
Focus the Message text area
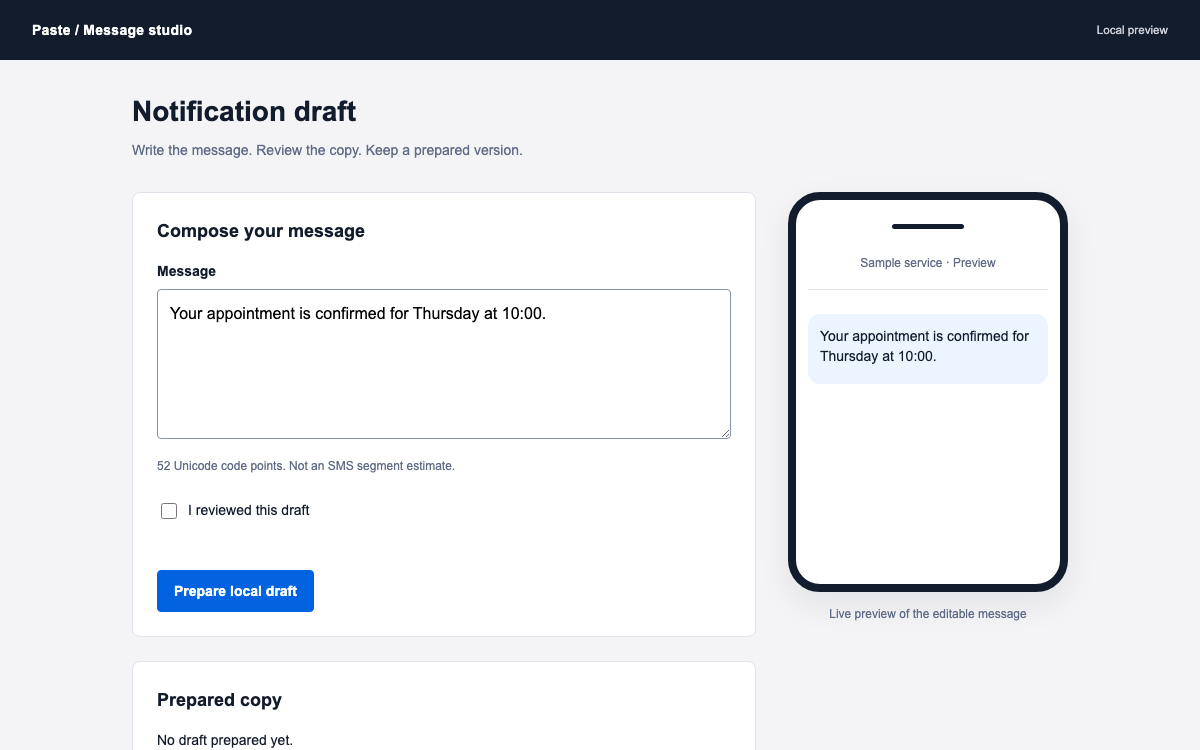444,364
